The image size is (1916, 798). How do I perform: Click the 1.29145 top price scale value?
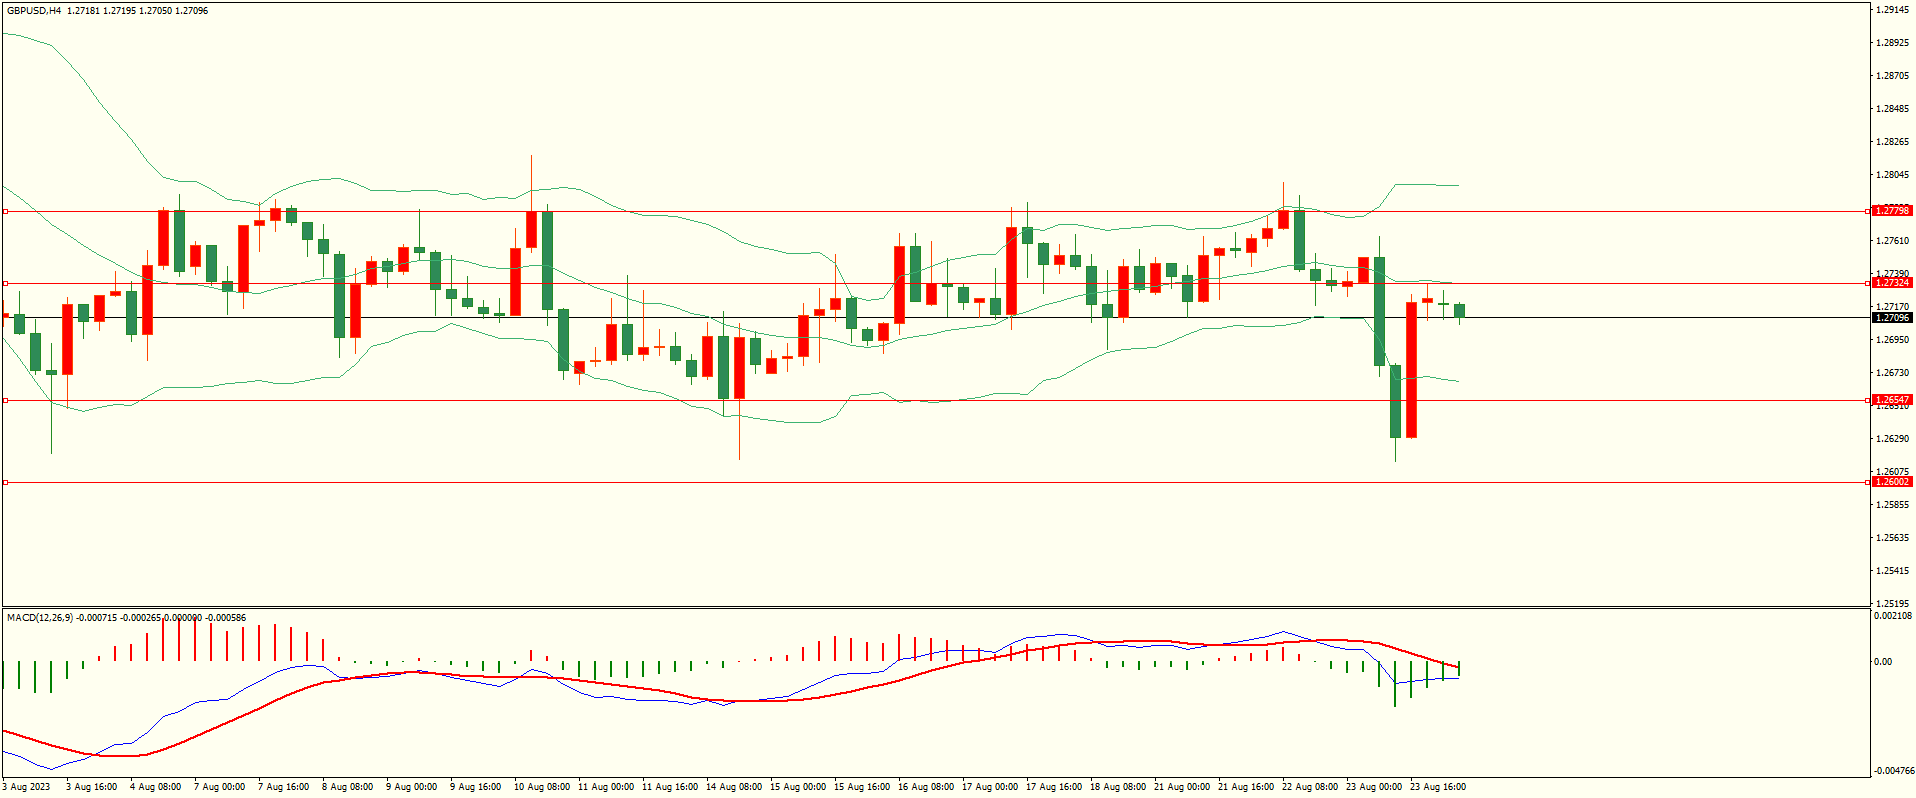(1892, 10)
